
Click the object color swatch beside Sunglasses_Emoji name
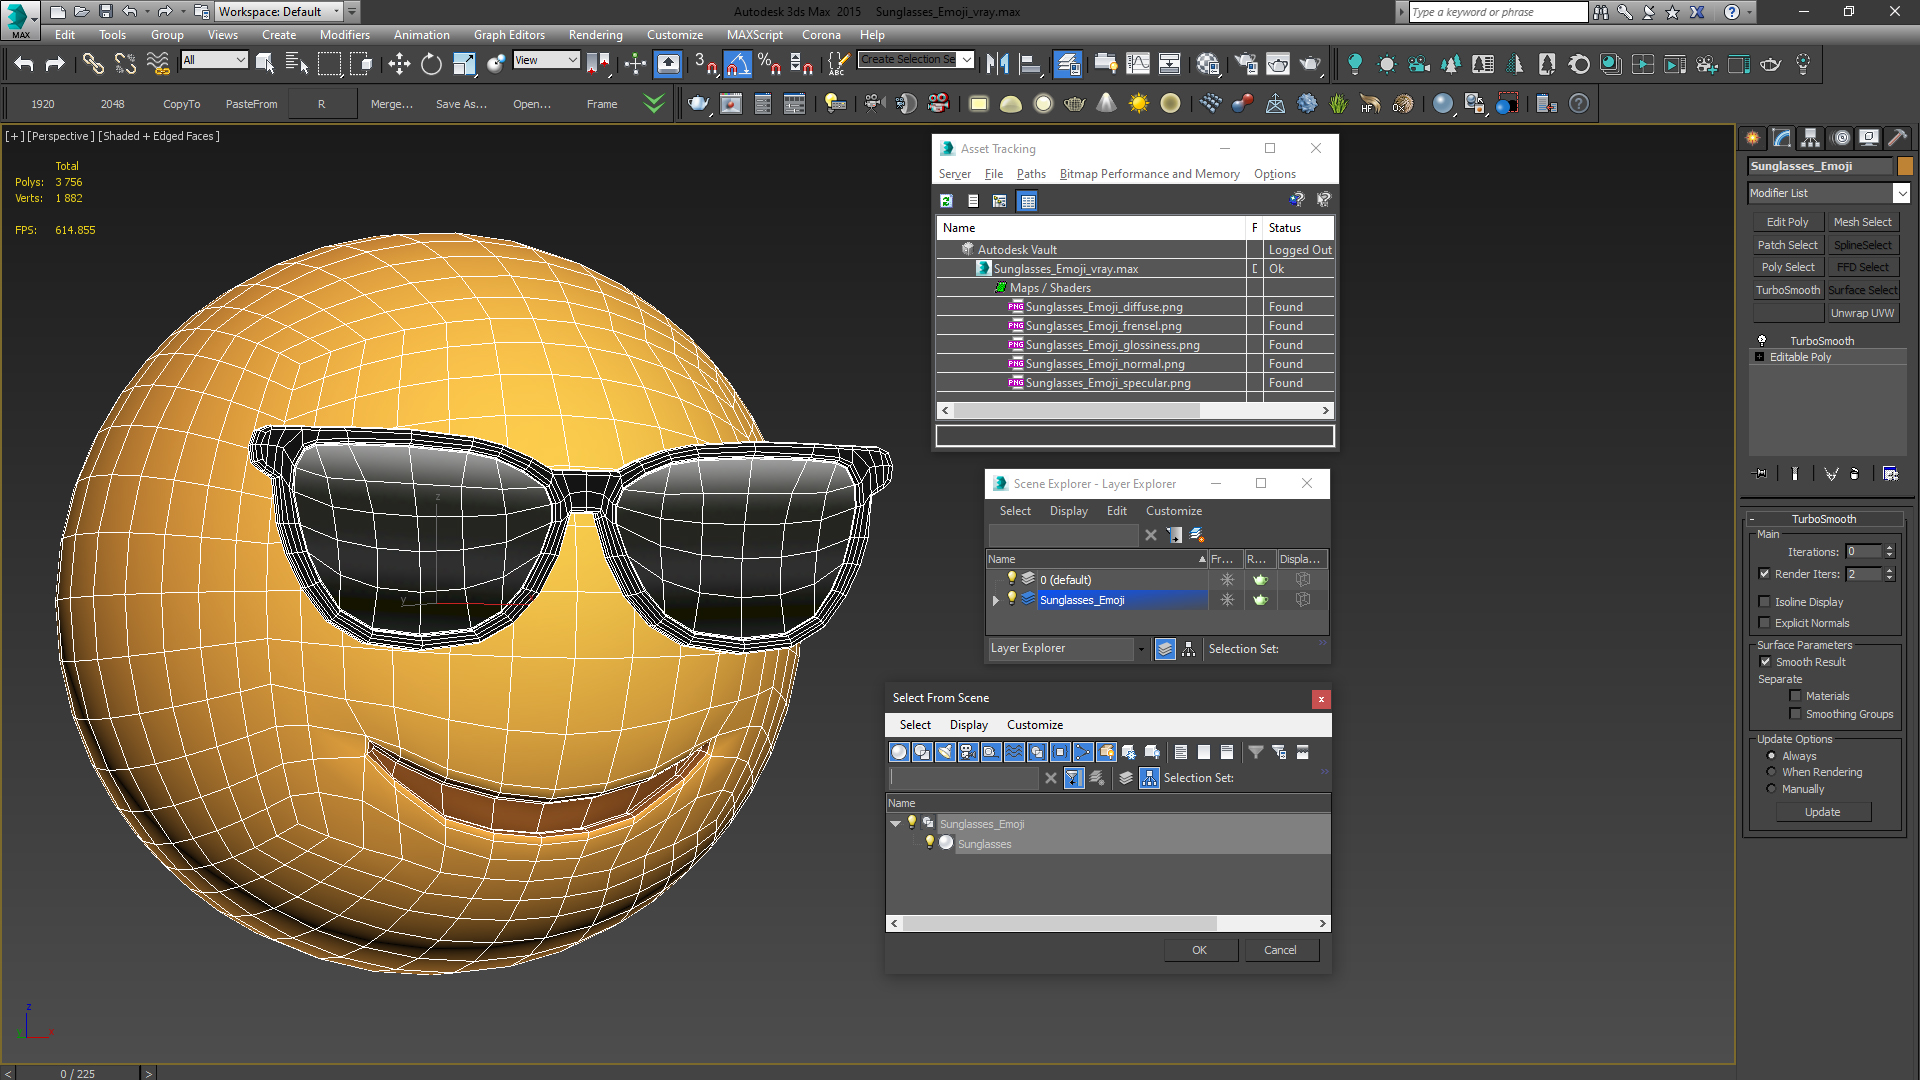[1905, 166]
